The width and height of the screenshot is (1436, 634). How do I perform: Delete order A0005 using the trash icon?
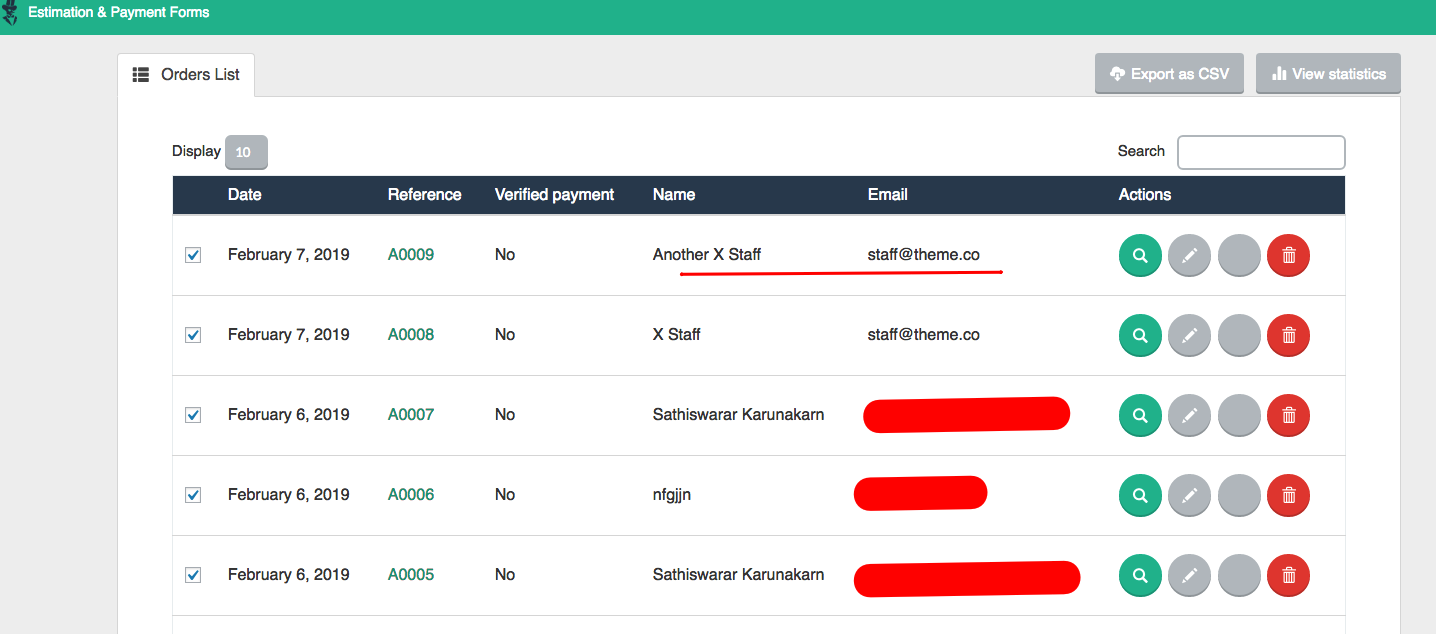(1288, 575)
